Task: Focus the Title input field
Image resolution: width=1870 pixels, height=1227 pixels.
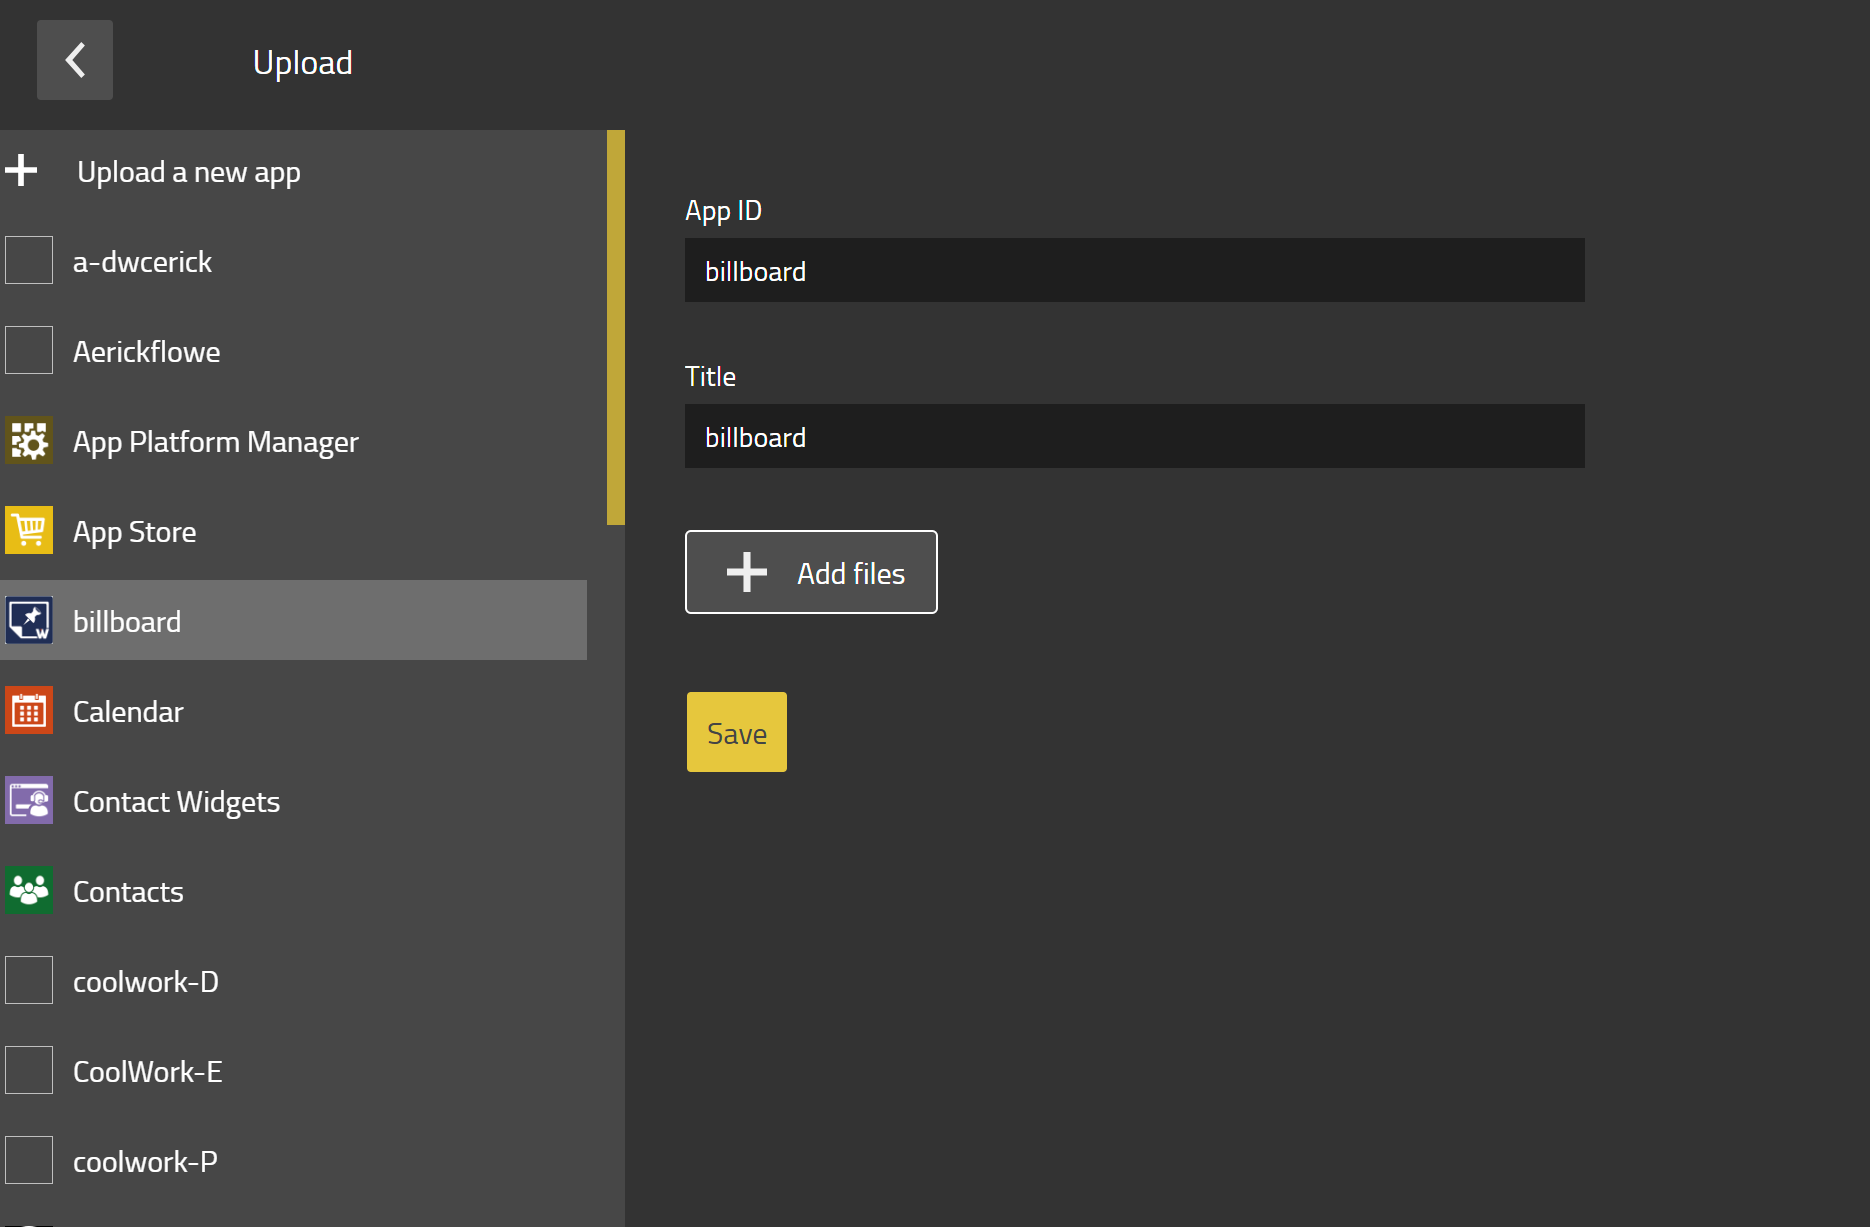Action: pos(1134,436)
